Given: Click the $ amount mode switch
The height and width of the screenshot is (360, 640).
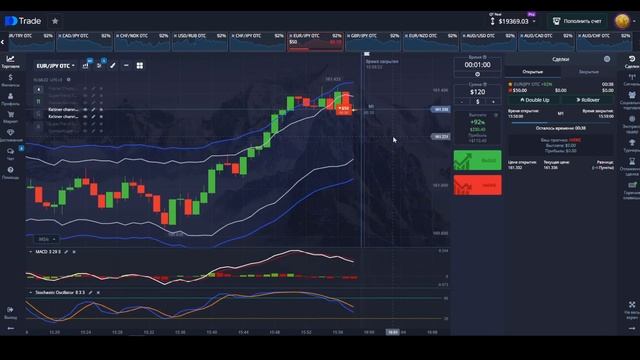Looking at the screenshot, I should (478, 101).
